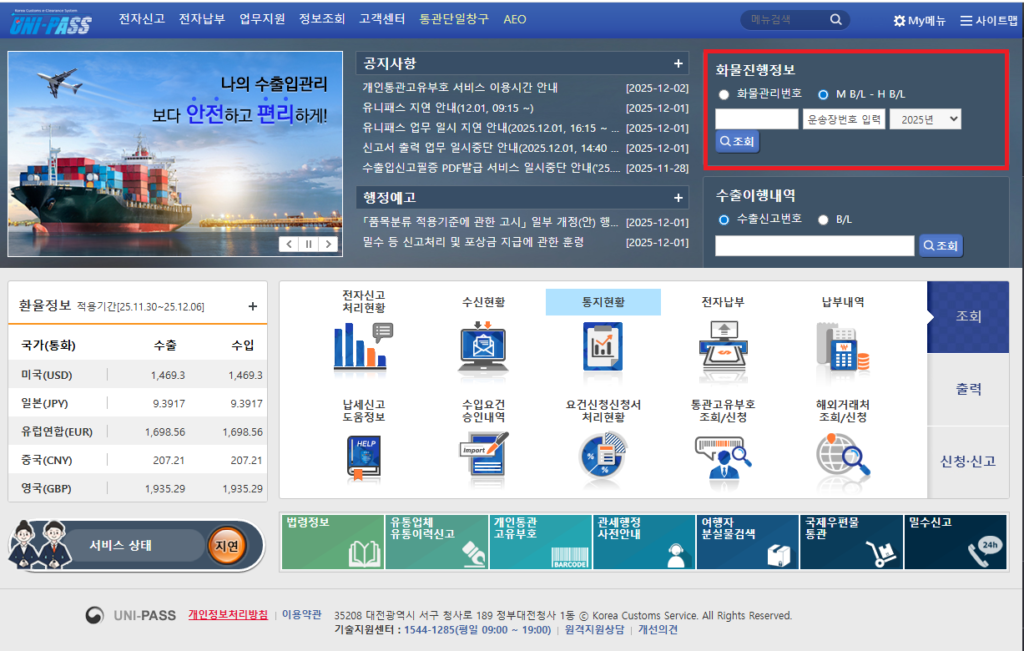Click the 납세신고 도움정보 help book icon
The height and width of the screenshot is (651, 1024).
click(363, 457)
